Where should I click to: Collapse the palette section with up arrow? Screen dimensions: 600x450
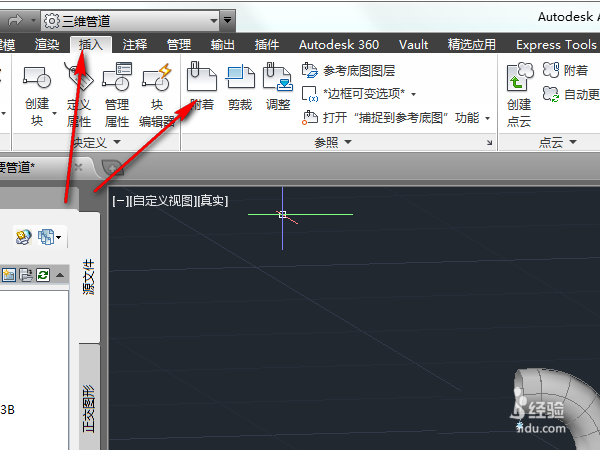(60, 275)
